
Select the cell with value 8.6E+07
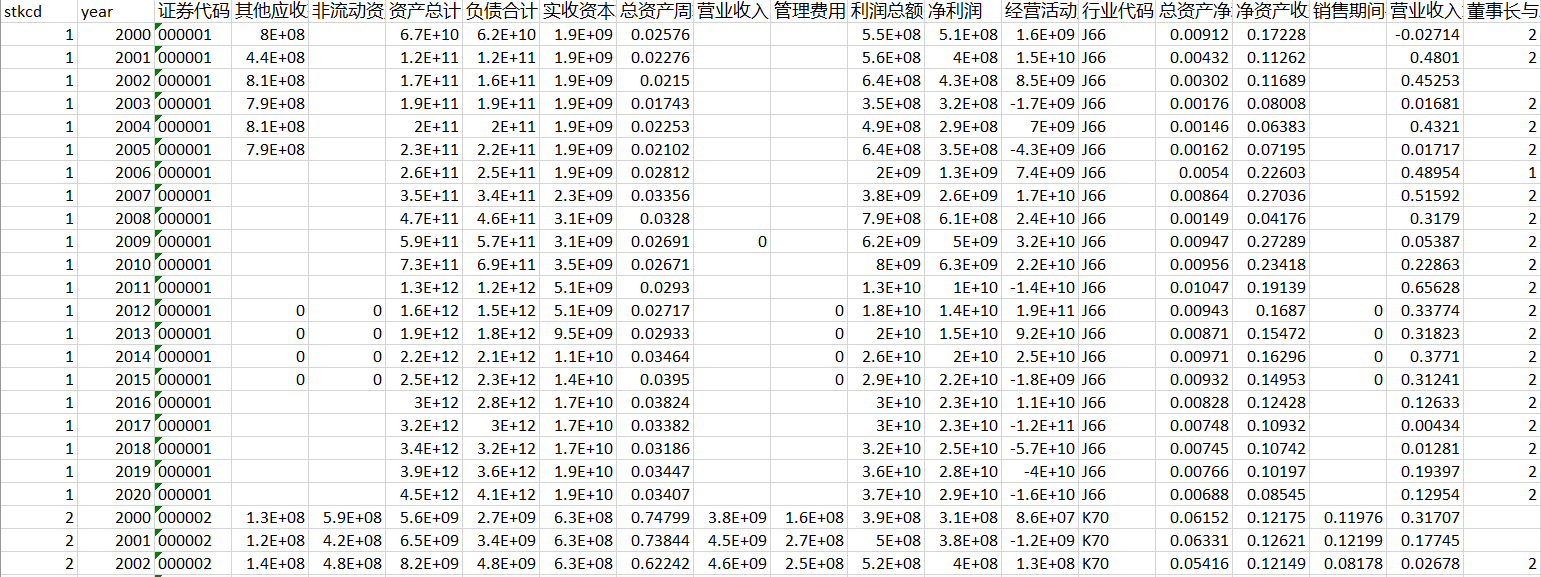pyautogui.click(x=1040, y=518)
